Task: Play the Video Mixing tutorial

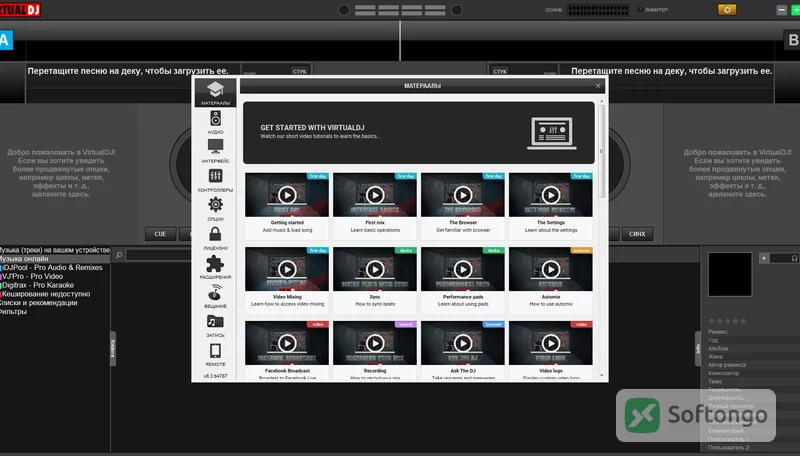Action: tap(287, 269)
